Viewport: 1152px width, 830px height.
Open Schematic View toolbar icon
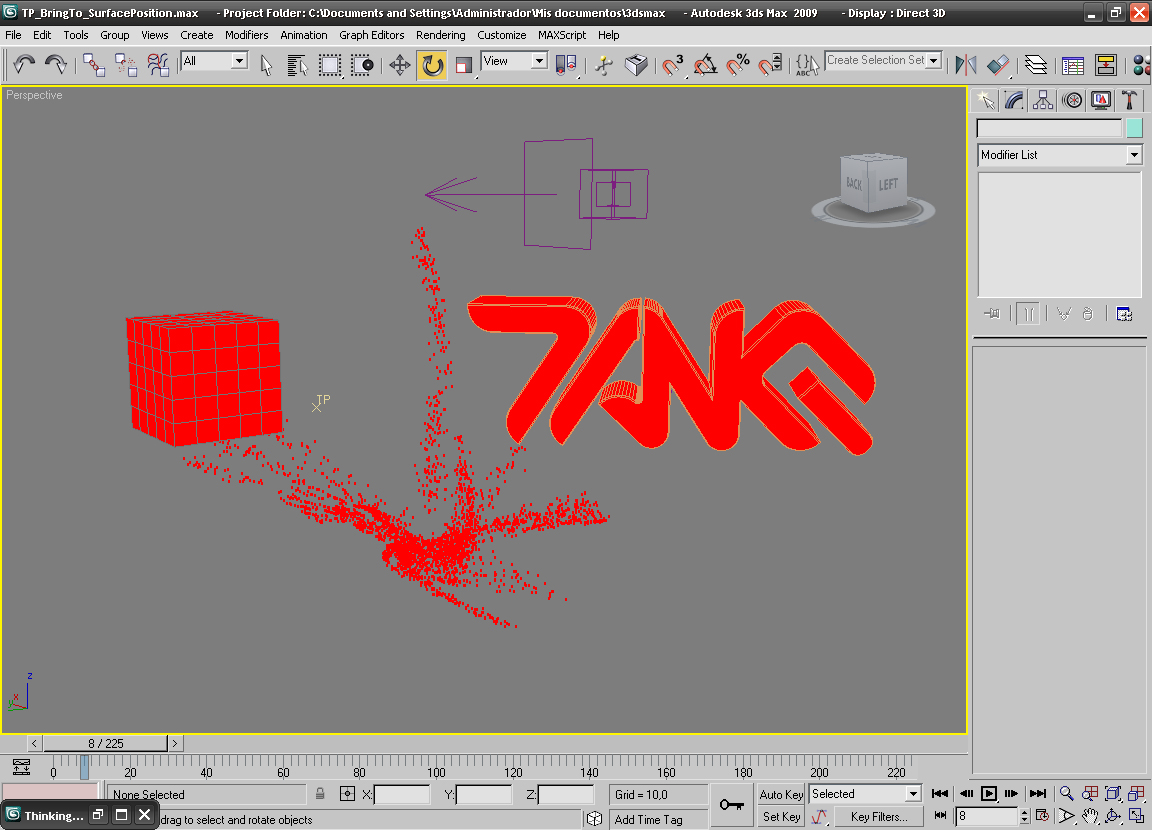[1106, 65]
